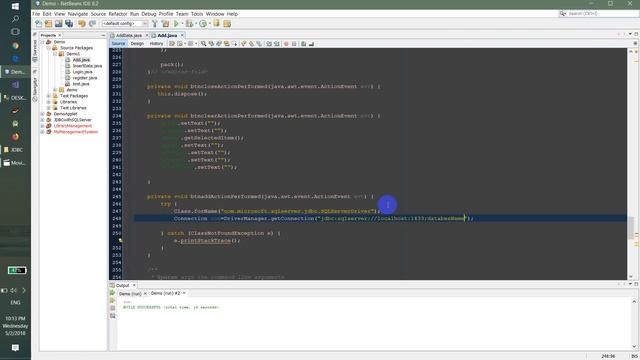
Task: Open the Window menu
Action: point(215,14)
